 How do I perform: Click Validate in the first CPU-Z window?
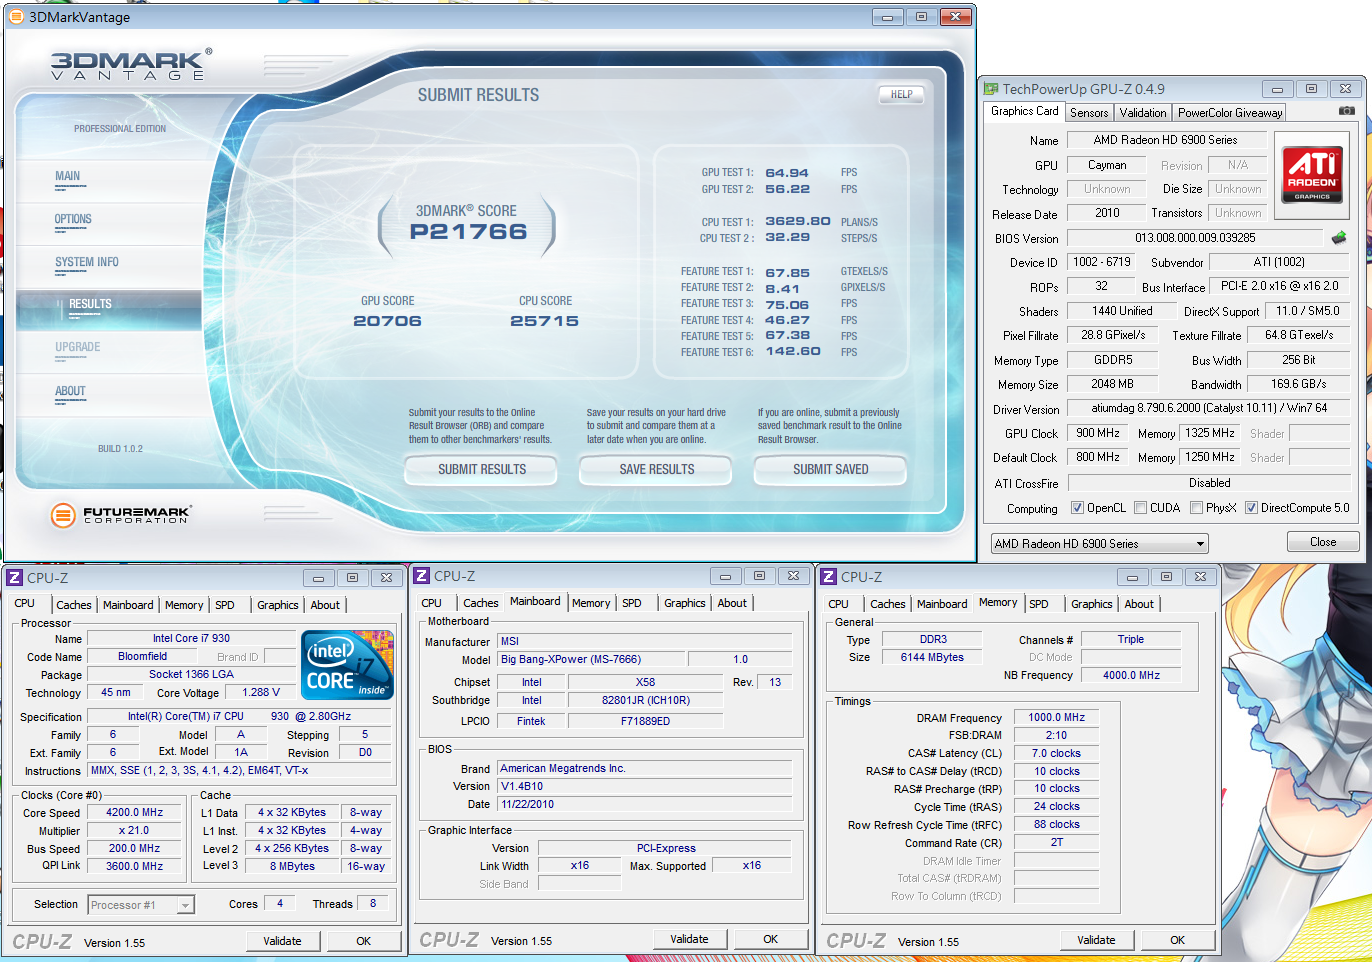[282, 941]
